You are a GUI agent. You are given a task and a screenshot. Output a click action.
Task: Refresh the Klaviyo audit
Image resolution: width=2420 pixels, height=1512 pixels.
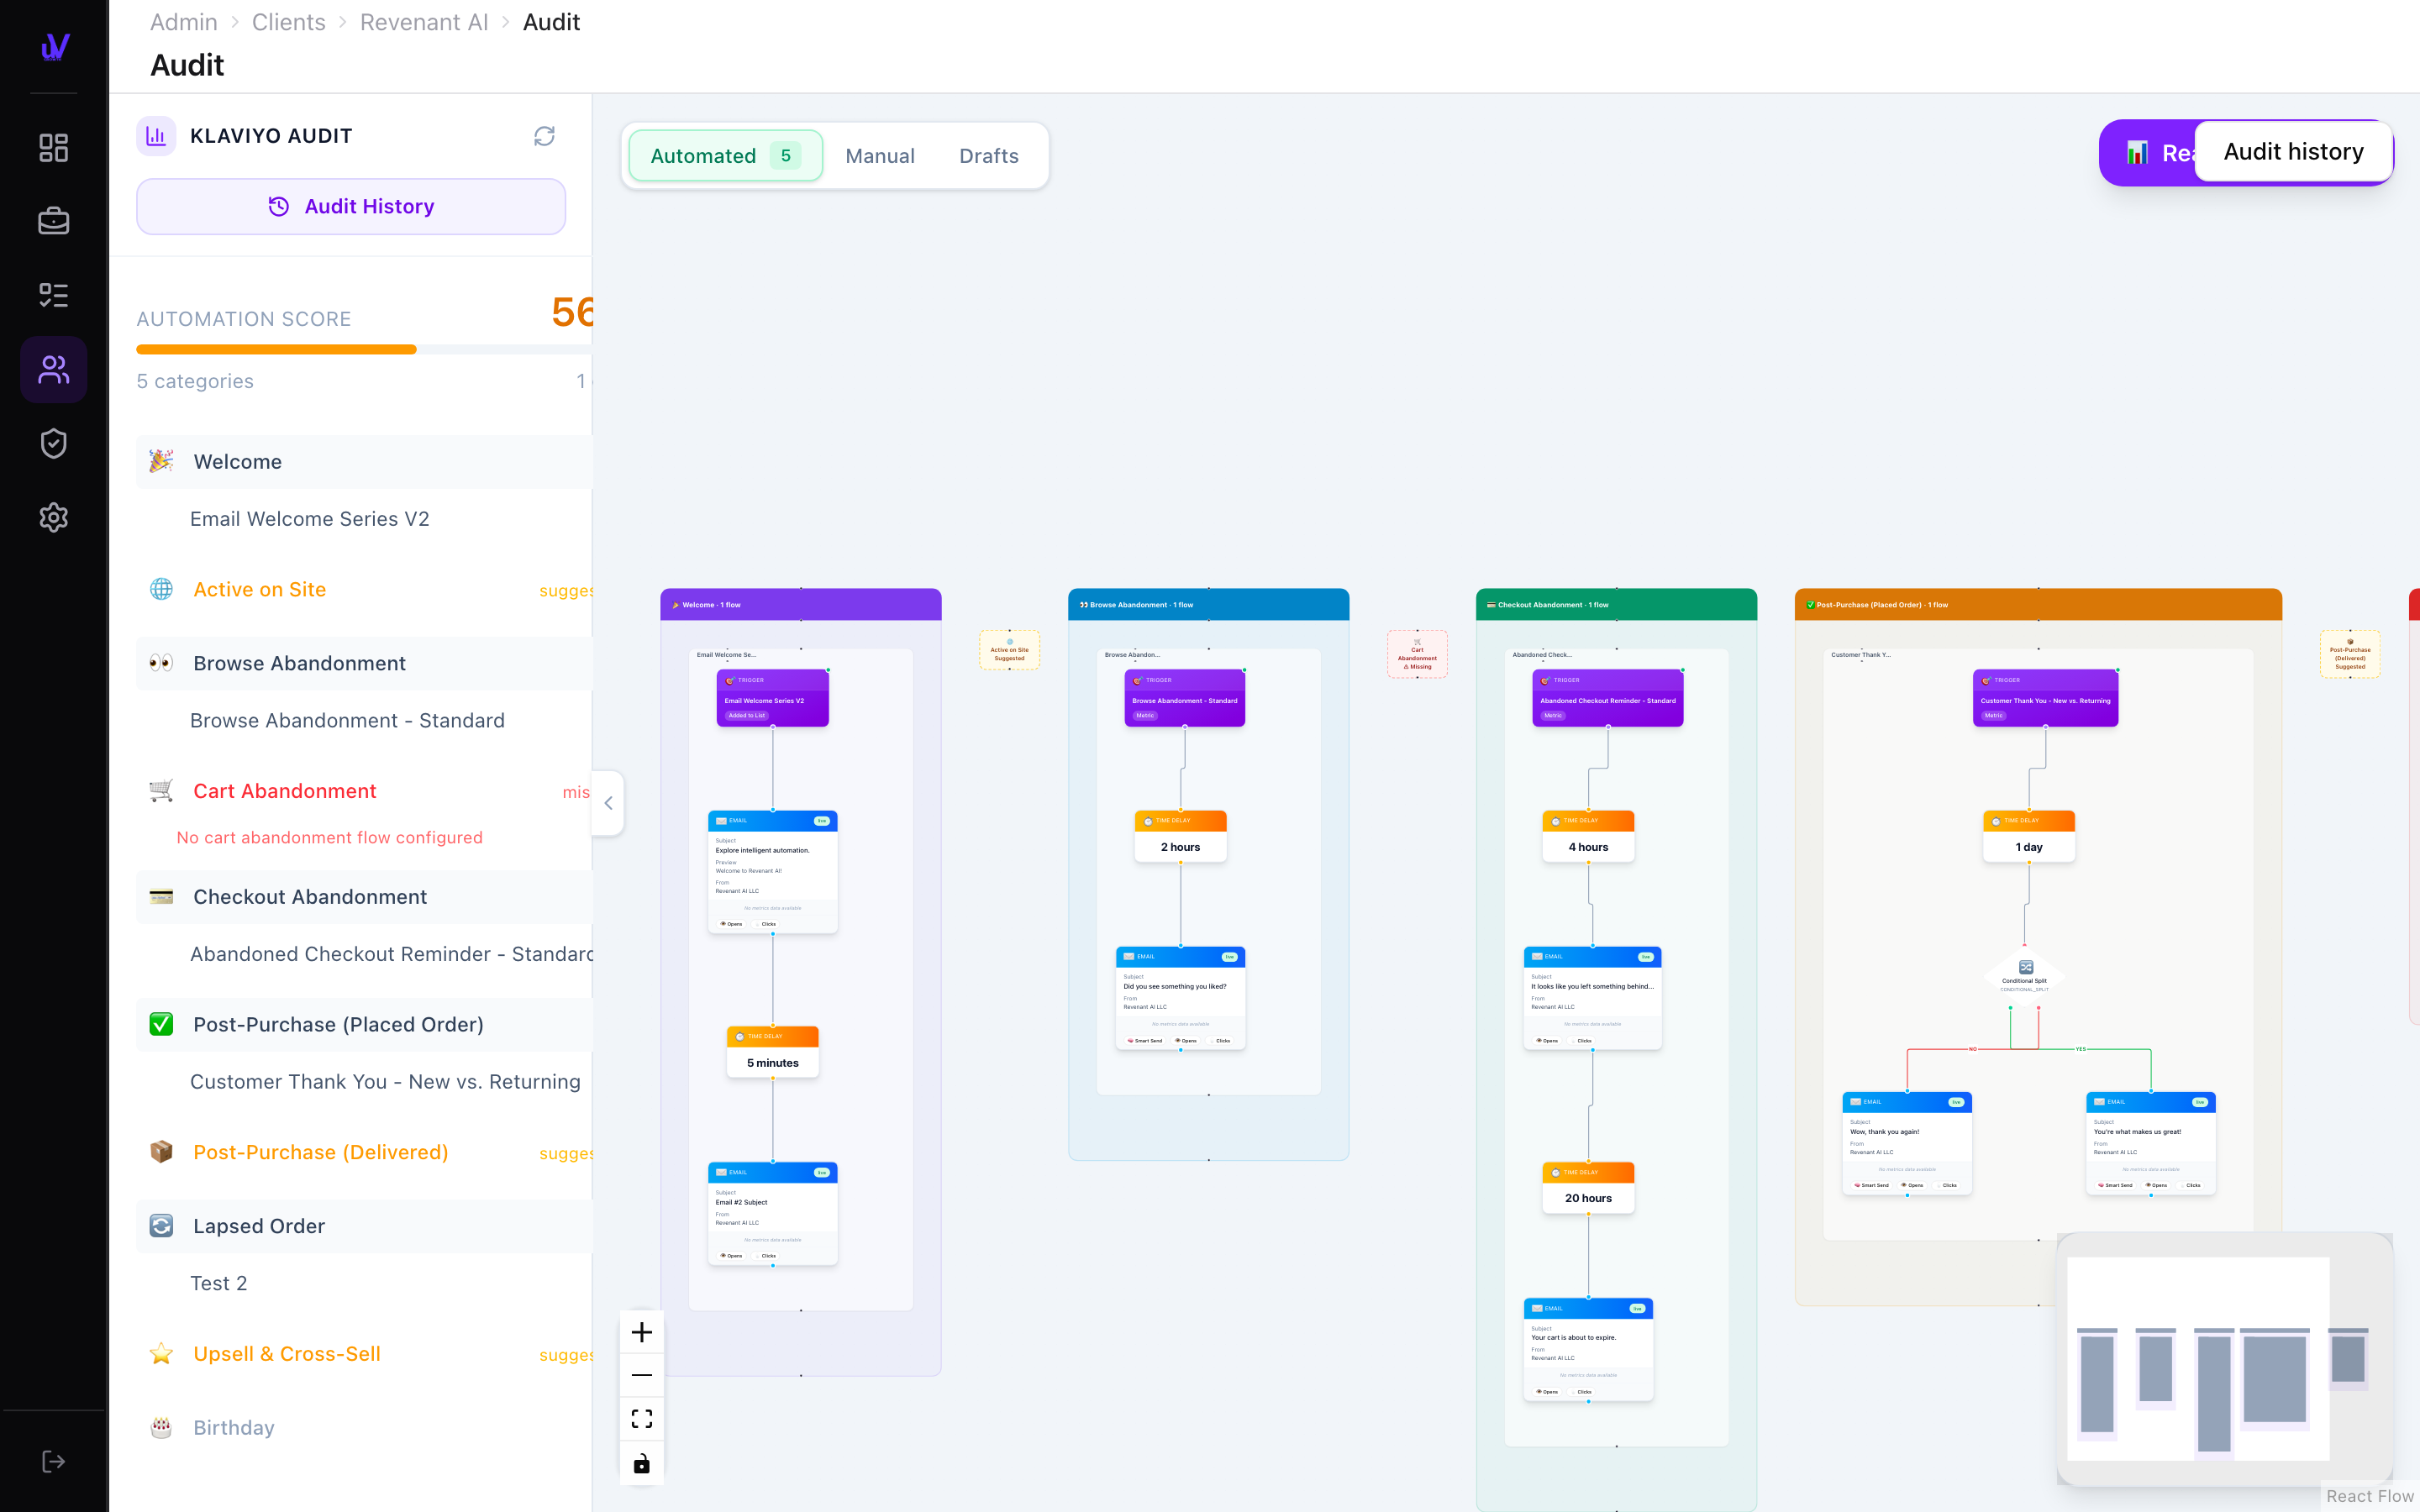pyautogui.click(x=544, y=136)
